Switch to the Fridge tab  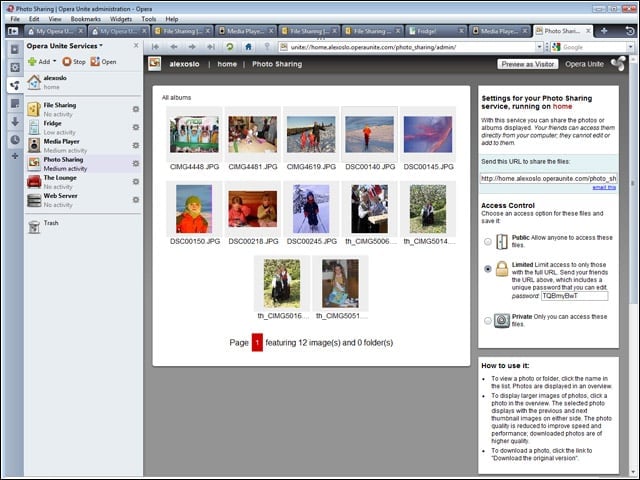point(436,31)
